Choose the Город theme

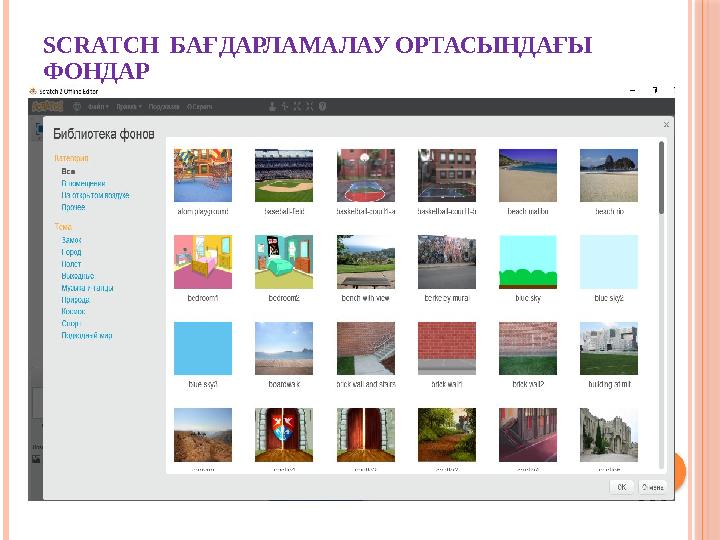71,252
